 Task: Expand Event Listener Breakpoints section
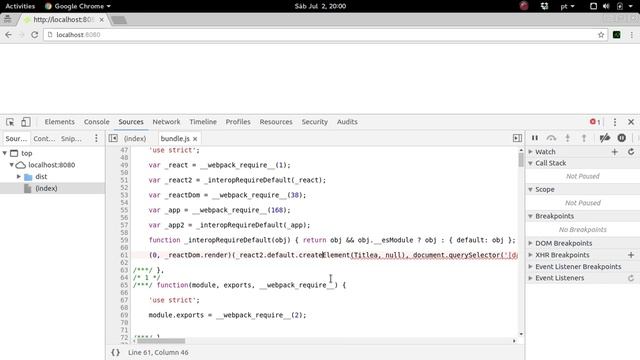coord(531,267)
